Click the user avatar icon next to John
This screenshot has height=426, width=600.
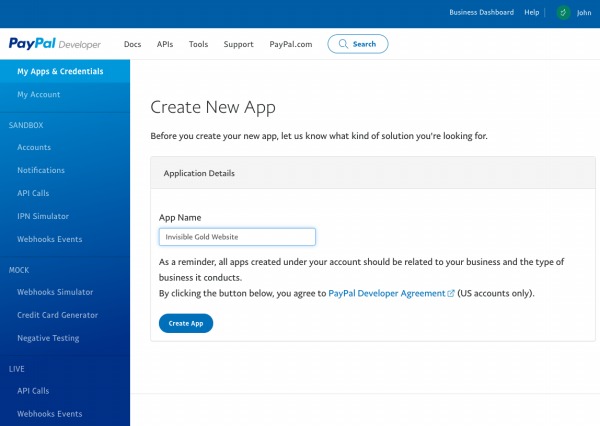tap(563, 13)
